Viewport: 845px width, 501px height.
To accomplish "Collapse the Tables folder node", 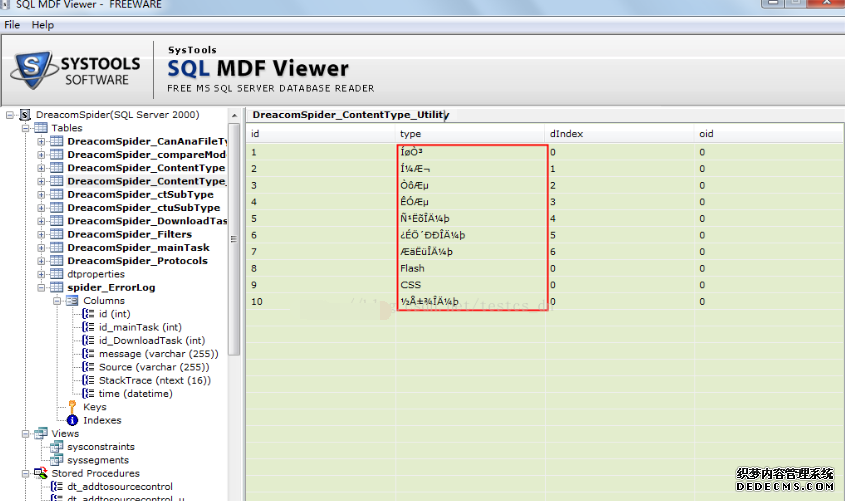I will click(x=25, y=128).
